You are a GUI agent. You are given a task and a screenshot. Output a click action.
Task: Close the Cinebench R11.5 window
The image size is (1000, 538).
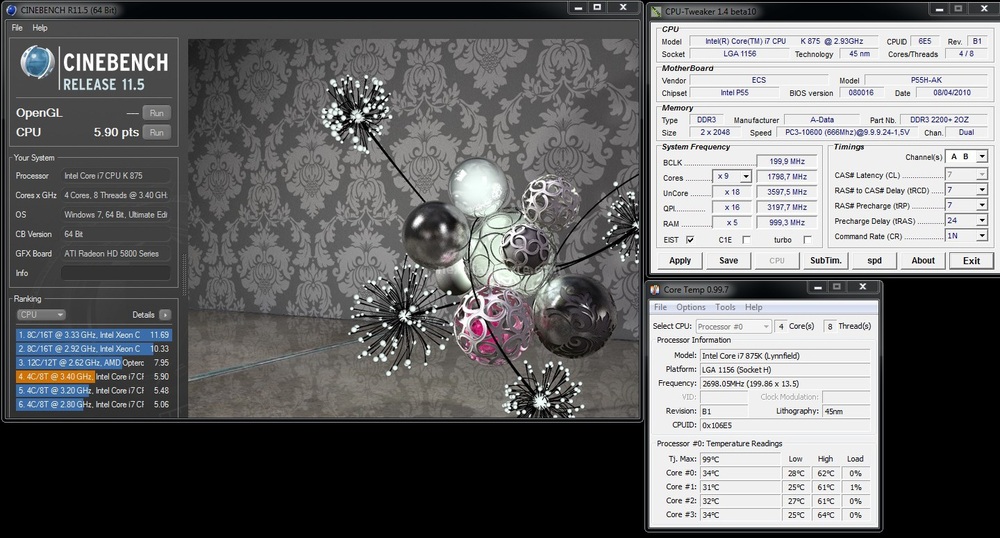tap(624, 8)
